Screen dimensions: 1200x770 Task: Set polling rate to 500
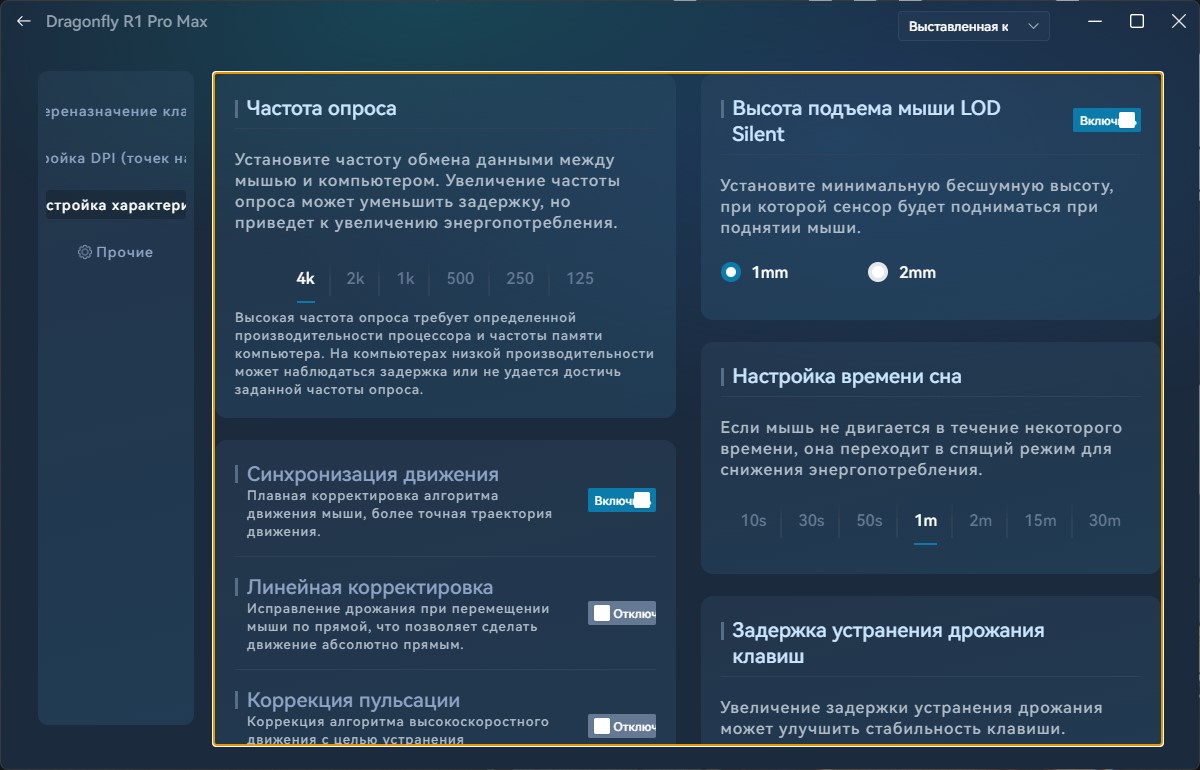click(461, 279)
